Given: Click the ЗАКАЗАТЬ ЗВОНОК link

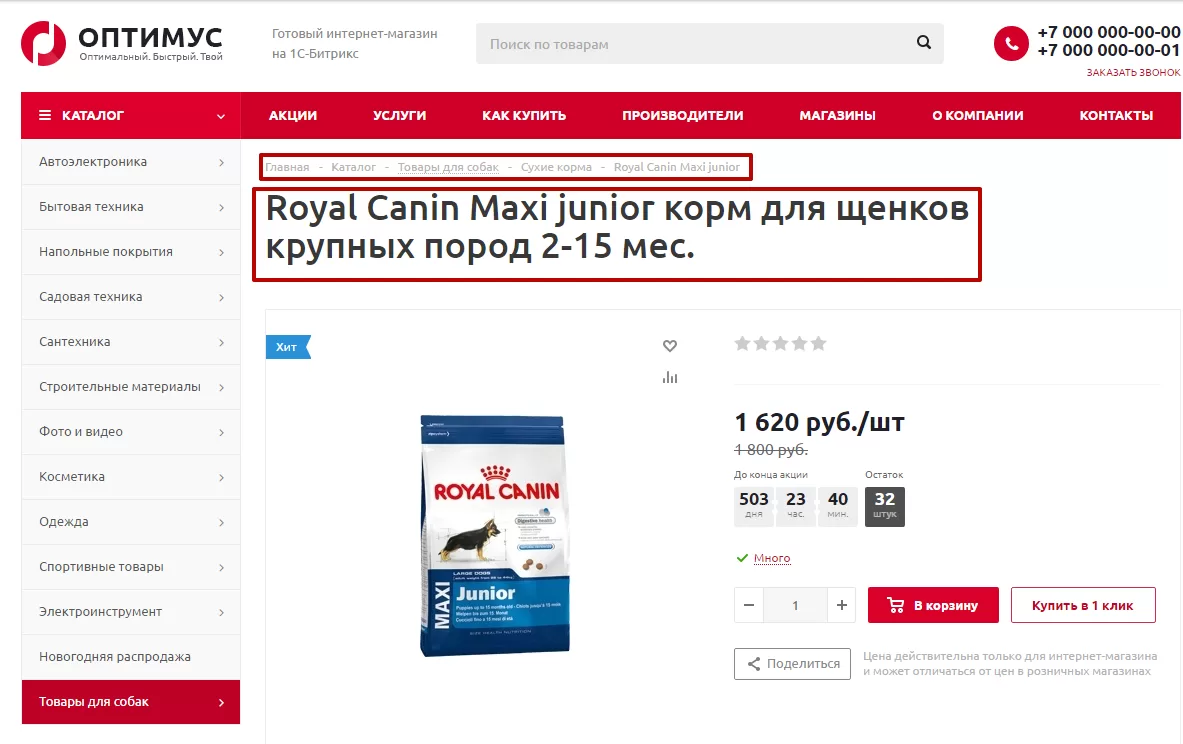Looking at the screenshot, I should tap(1133, 72).
